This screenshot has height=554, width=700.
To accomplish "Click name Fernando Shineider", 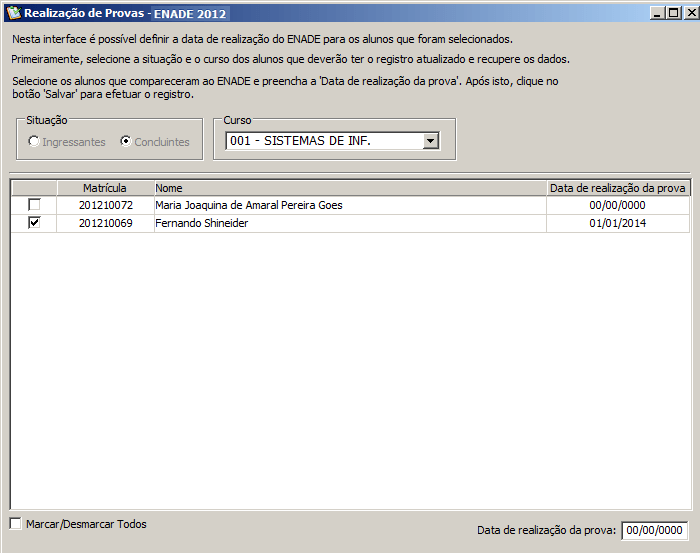I will coord(201,223).
